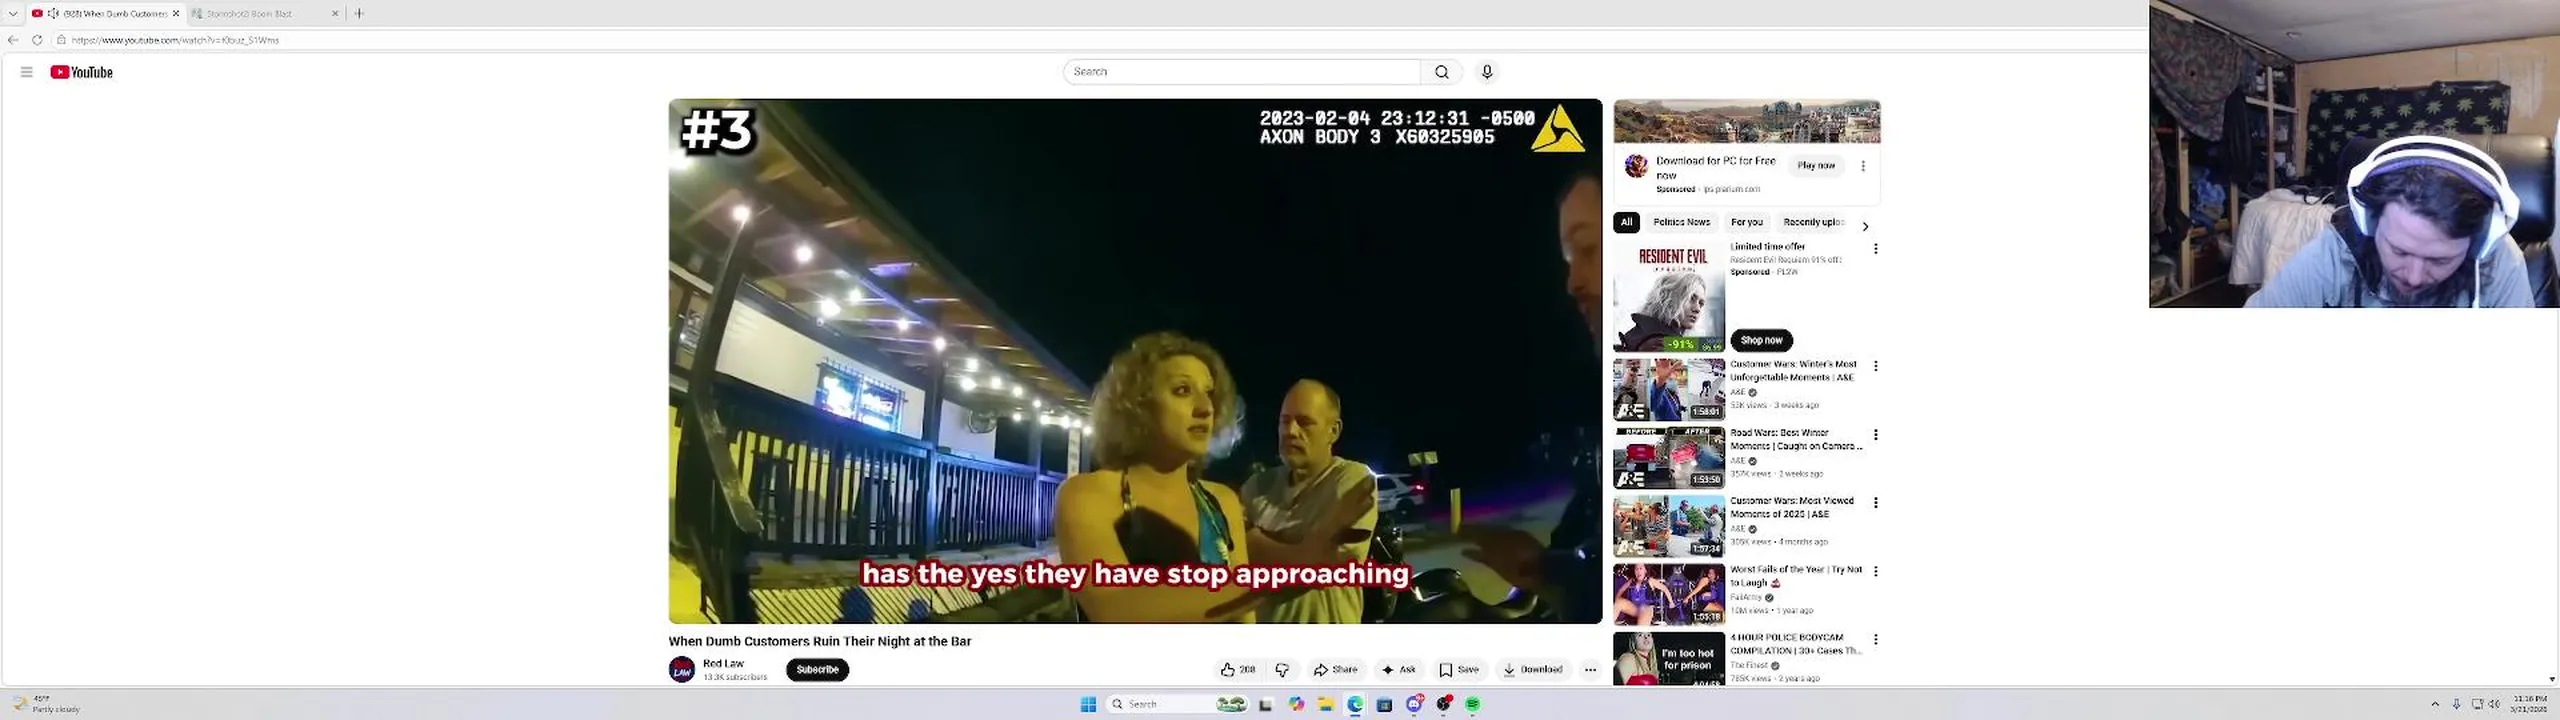Image resolution: width=2560 pixels, height=720 pixels.
Task: Click the video player to pause playback
Action: pyautogui.click(x=1135, y=361)
